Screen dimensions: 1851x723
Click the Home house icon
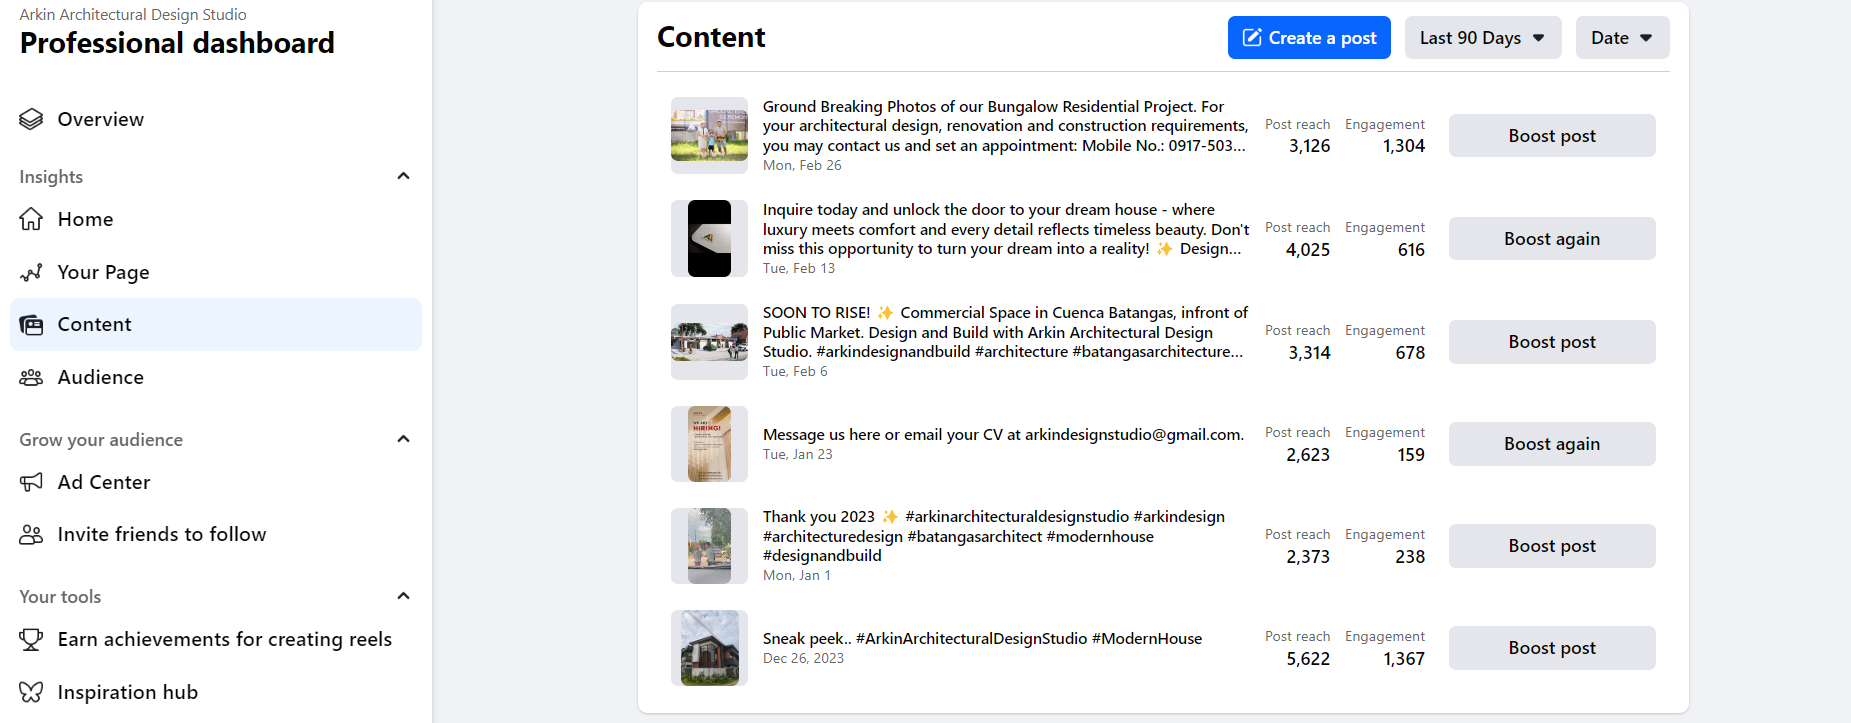point(31,219)
